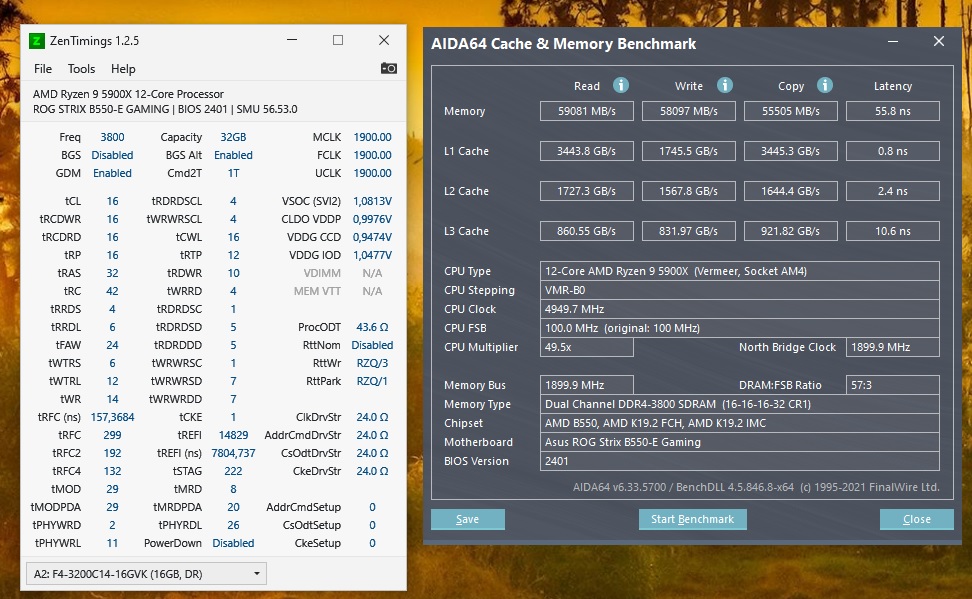This screenshot has height=599, width=972.
Task: Click the L3 Cache latency value 10.6 ns
Action: coord(893,231)
